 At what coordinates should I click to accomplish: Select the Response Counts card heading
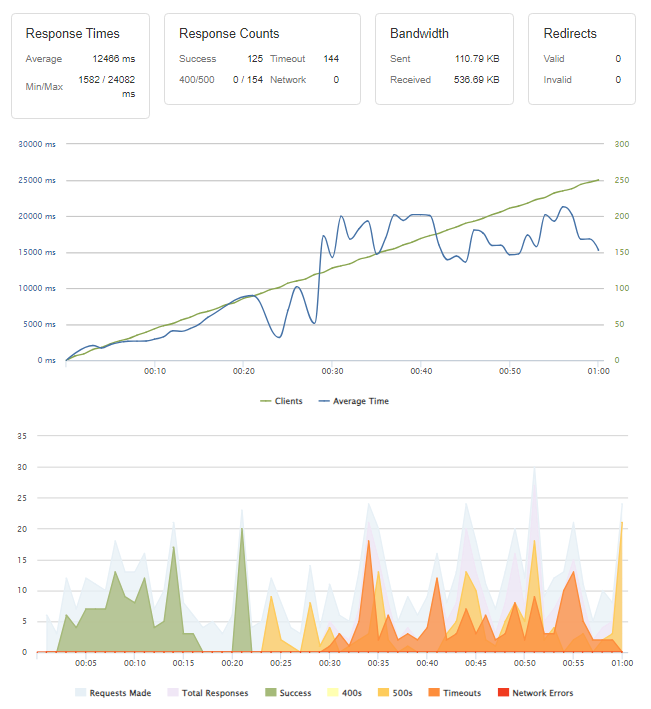229,33
